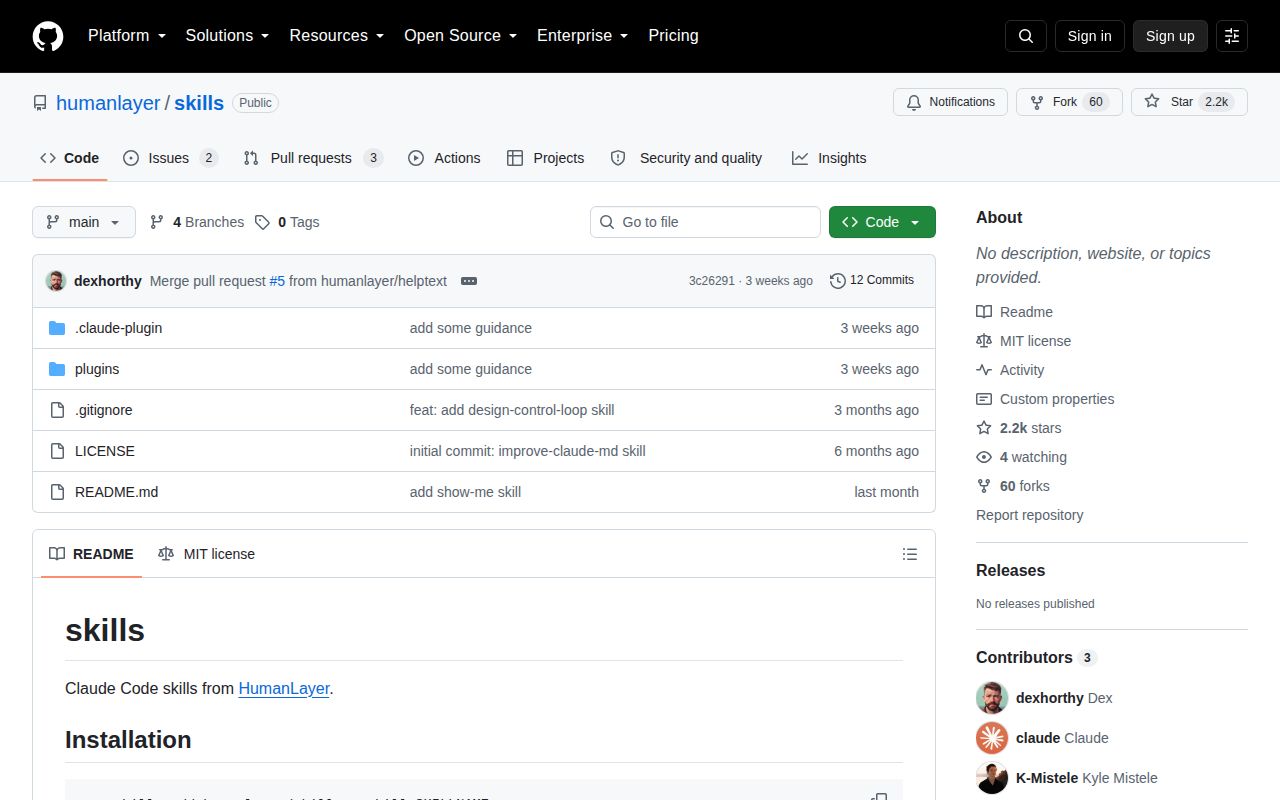Open the main branch selector

(x=84, y=222)
